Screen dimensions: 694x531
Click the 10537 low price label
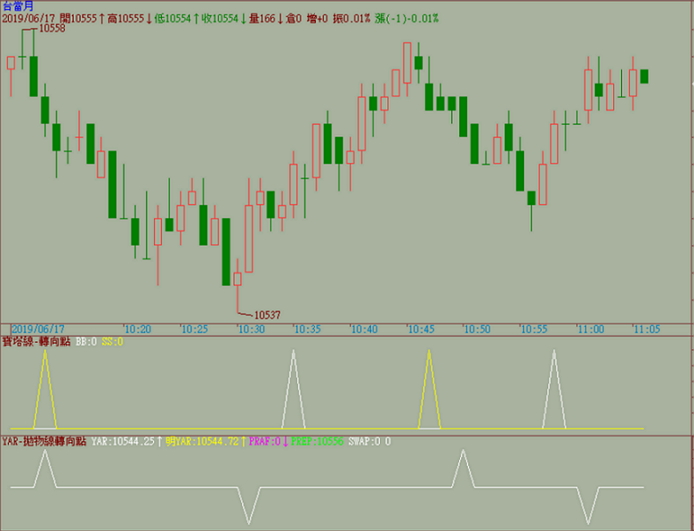pos(267,315)
